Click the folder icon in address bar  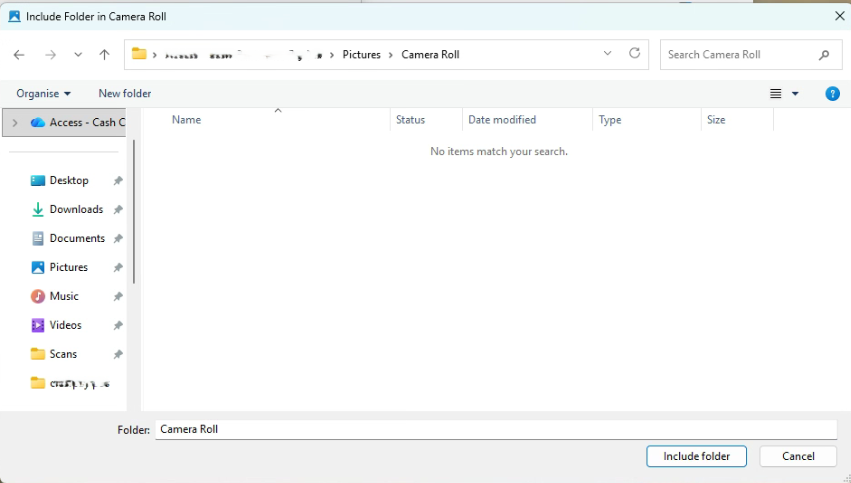coord(139,54)
